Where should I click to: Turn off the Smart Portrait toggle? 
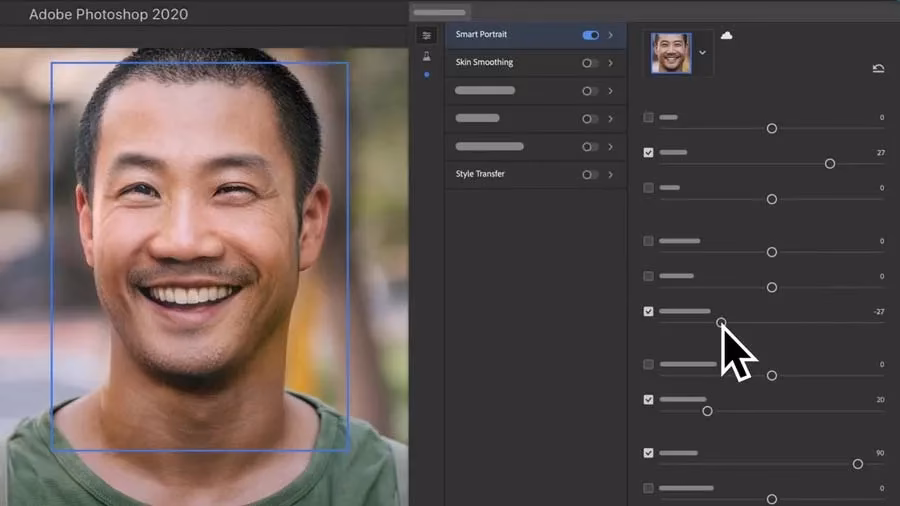click(x=590, y=35)
